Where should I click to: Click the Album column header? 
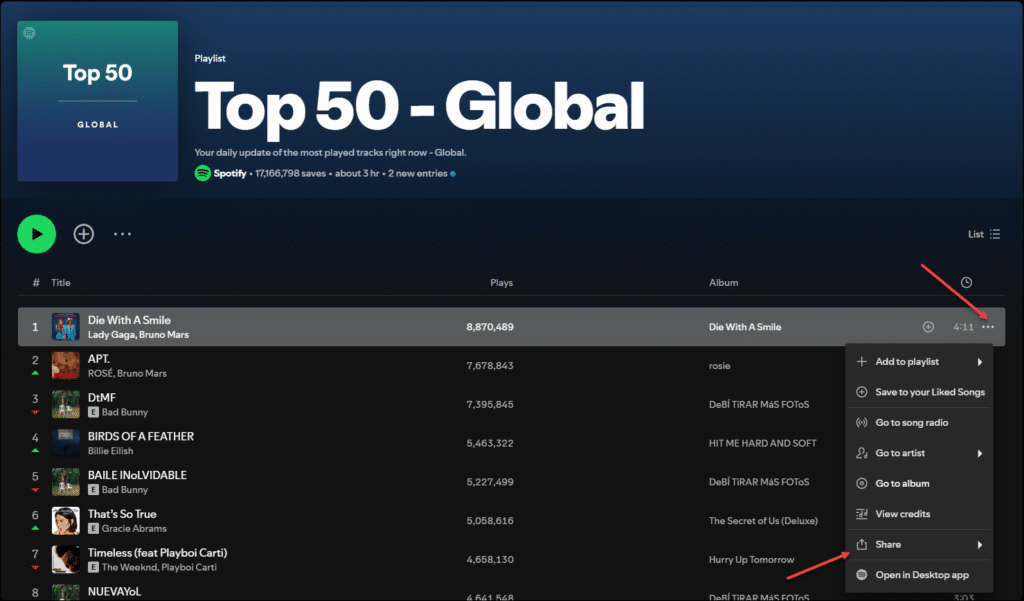click(724, 283)
